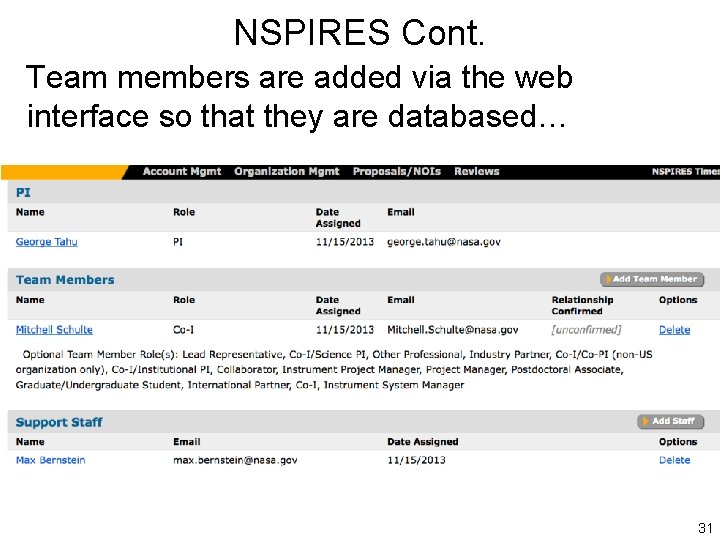Click the arrow icon on Add Team Member
The width and height of the screenshot is (720, 540).
608,279
